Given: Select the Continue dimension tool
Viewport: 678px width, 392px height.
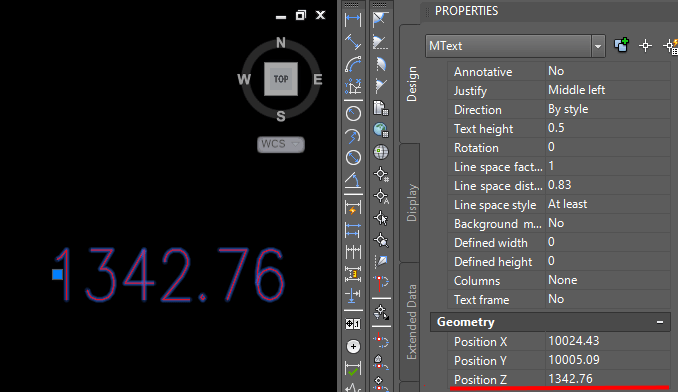Looking at the screenshot, I should click(353, 251).
